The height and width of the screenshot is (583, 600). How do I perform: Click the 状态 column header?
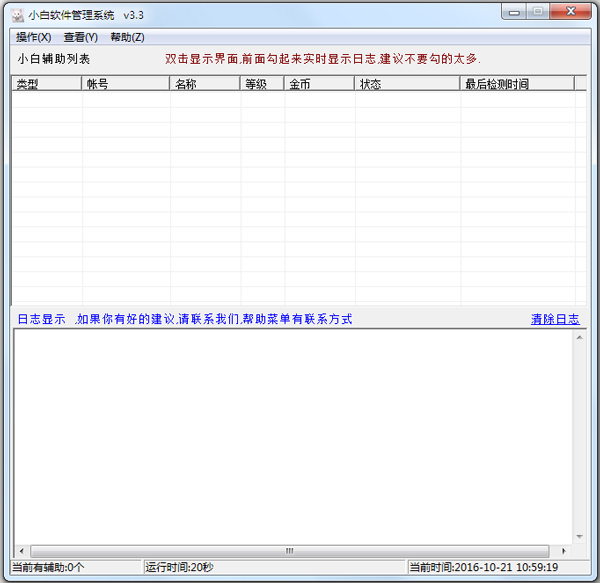(x=407, y=84)
